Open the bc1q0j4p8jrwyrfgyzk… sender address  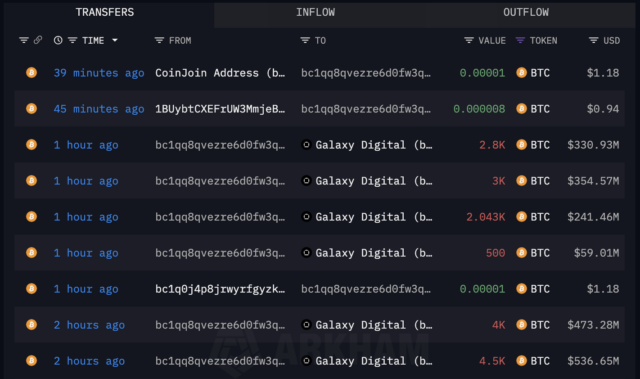[220, 289]
